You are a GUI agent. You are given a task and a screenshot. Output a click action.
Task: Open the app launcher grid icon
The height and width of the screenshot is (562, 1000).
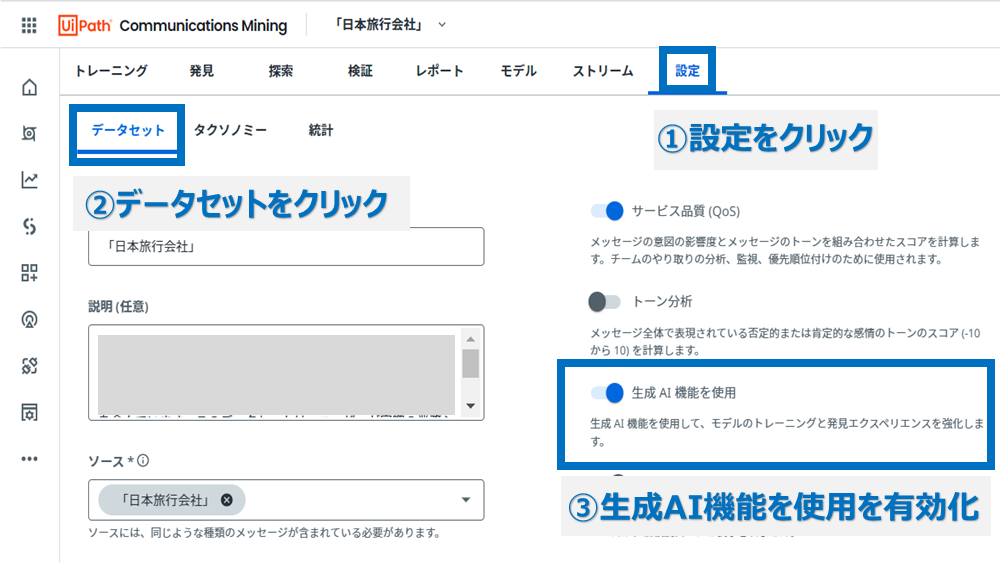(29, 26)
